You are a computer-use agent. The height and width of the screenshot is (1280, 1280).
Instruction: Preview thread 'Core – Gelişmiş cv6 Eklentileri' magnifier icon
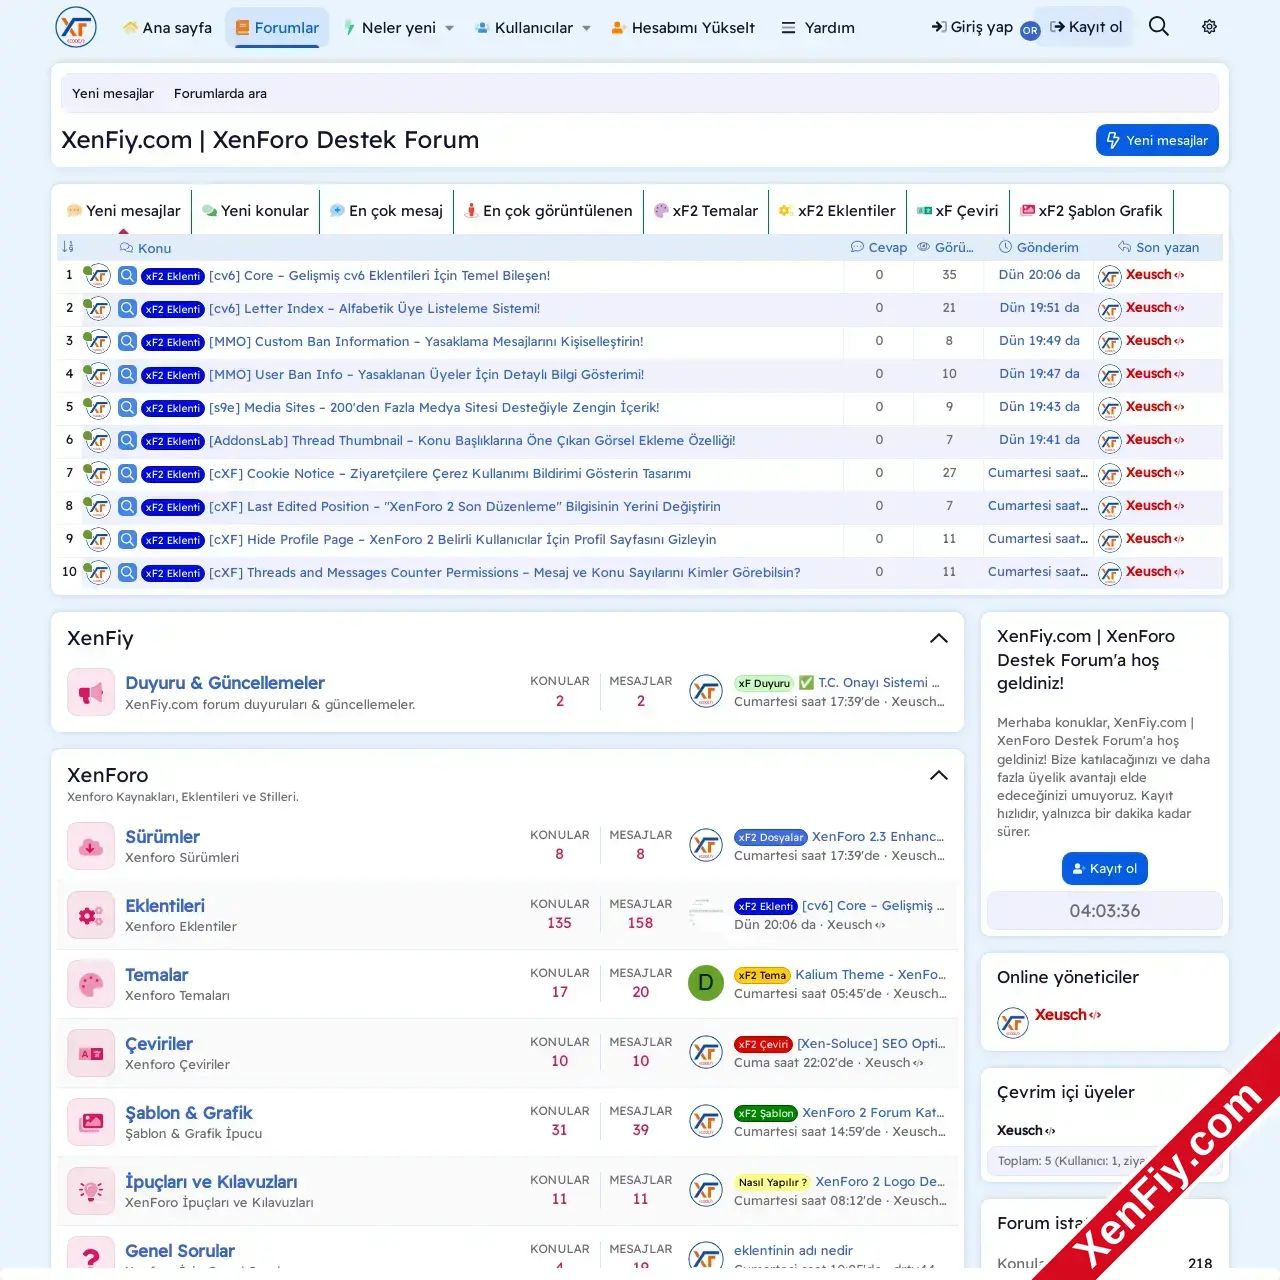tap(127, 275)
